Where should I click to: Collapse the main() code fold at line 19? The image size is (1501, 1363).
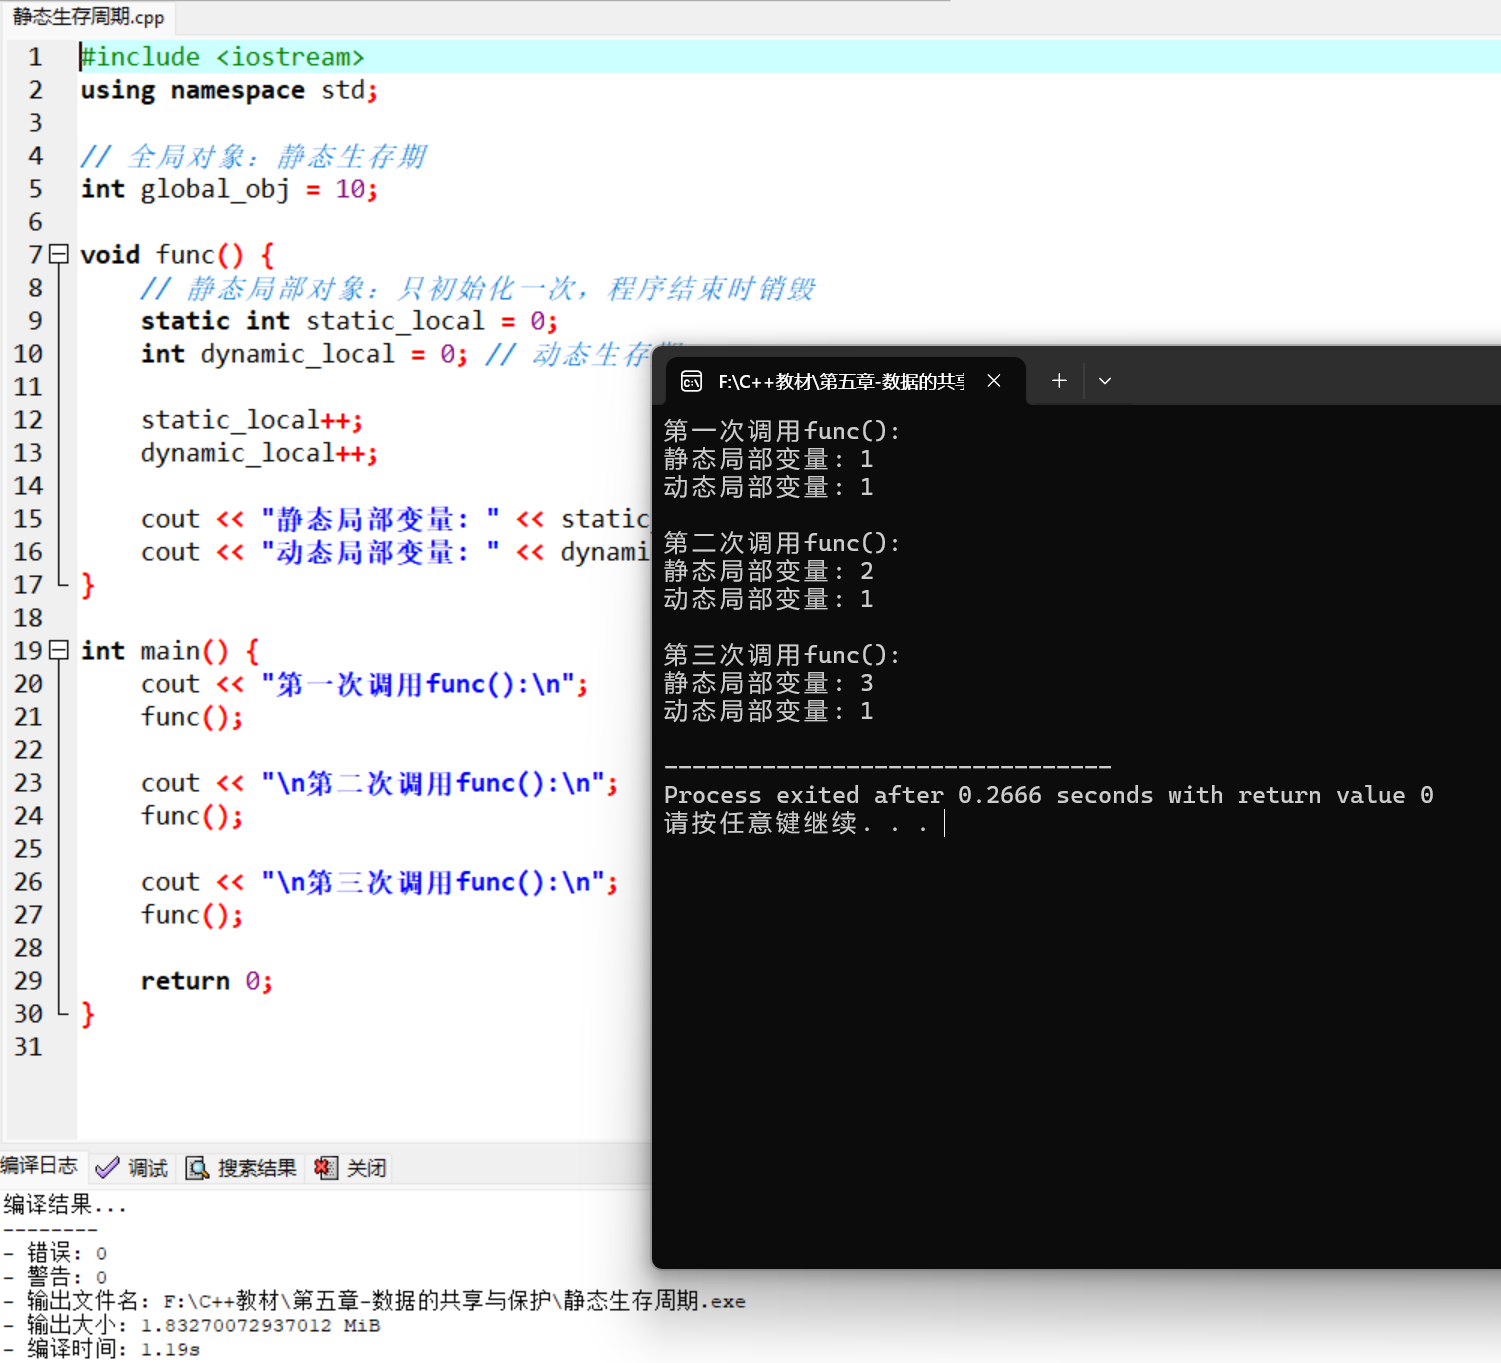point(59,650)
